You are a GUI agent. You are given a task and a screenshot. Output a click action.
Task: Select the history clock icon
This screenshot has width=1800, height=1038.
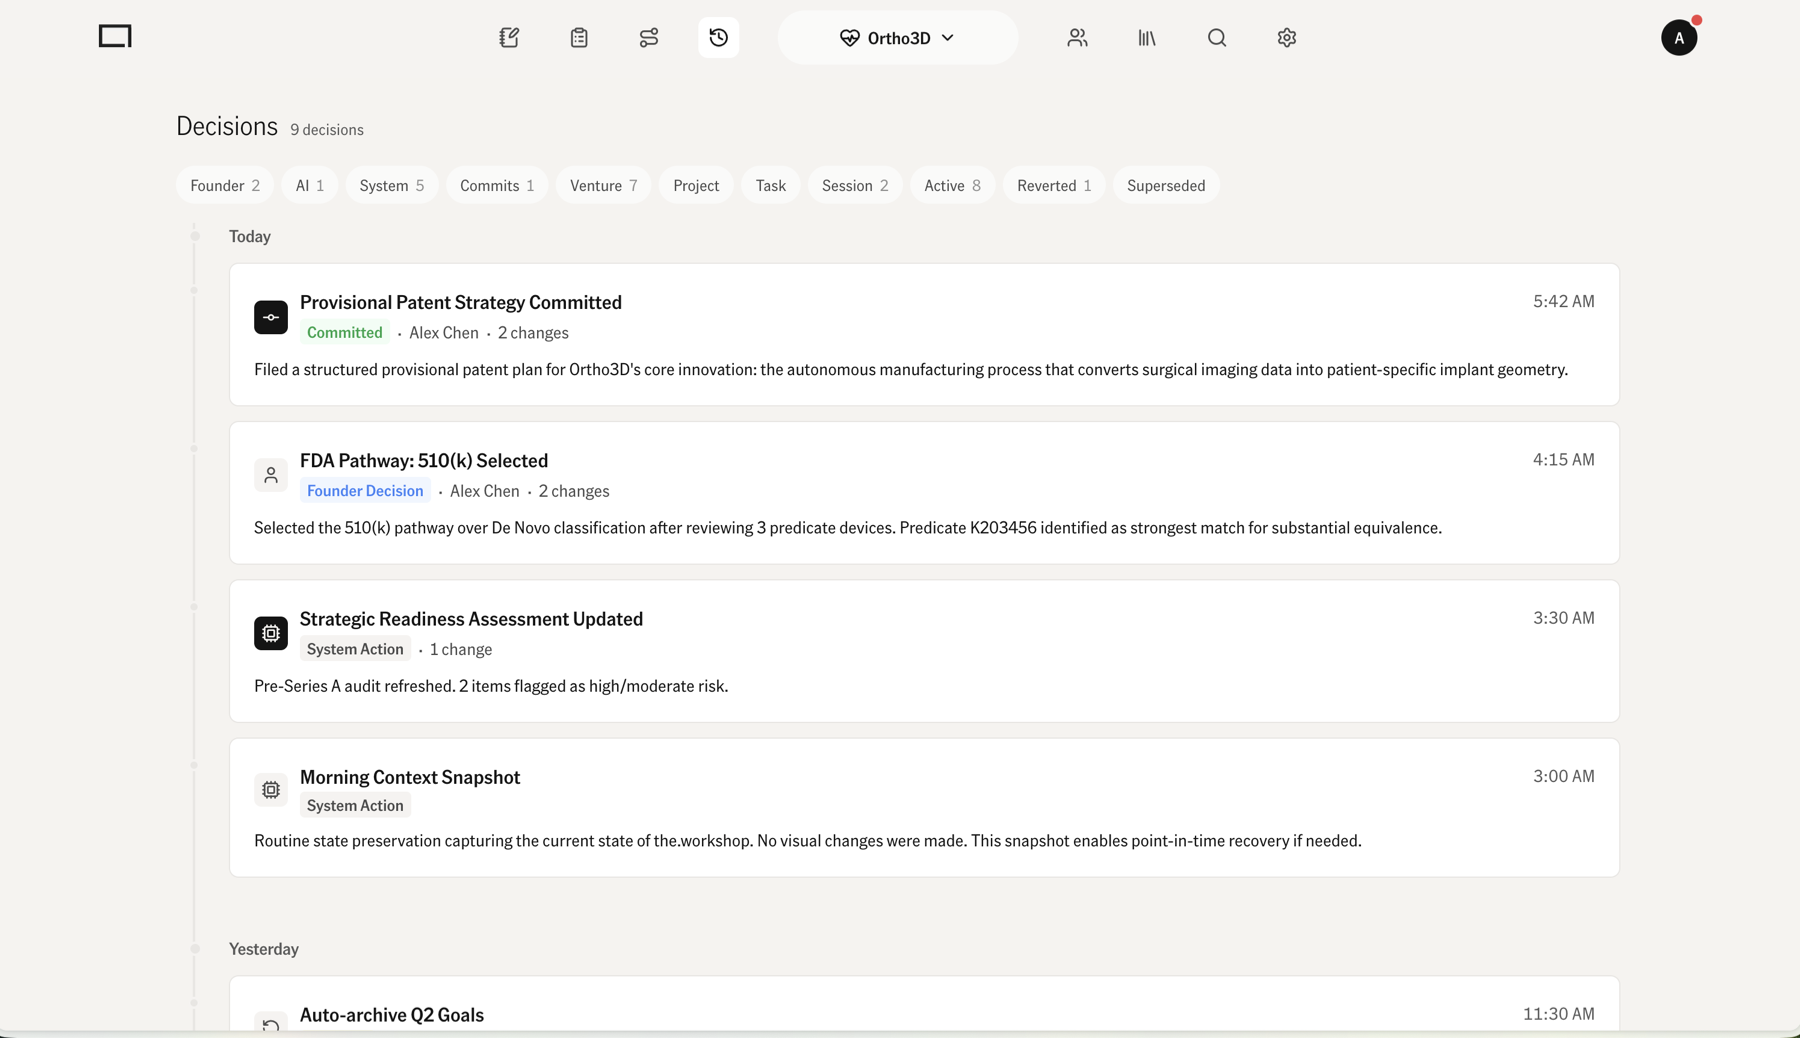point(719,38)
